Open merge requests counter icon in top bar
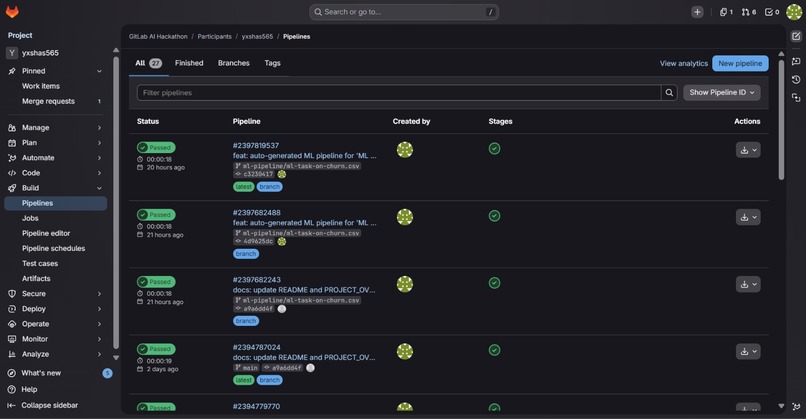Viewport: 806px width, 419px height. coord(748,12)
